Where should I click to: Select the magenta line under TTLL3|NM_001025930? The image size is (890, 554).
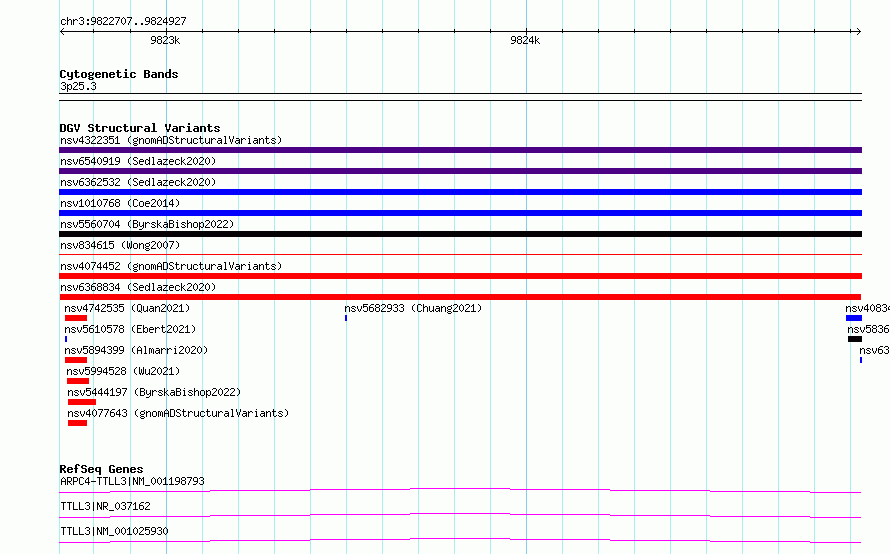click(460, 540)
